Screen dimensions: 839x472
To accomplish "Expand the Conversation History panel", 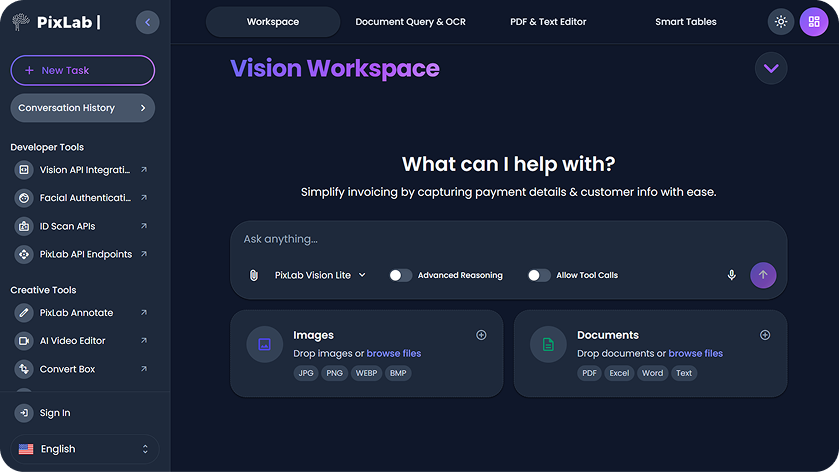I will 82,108.
